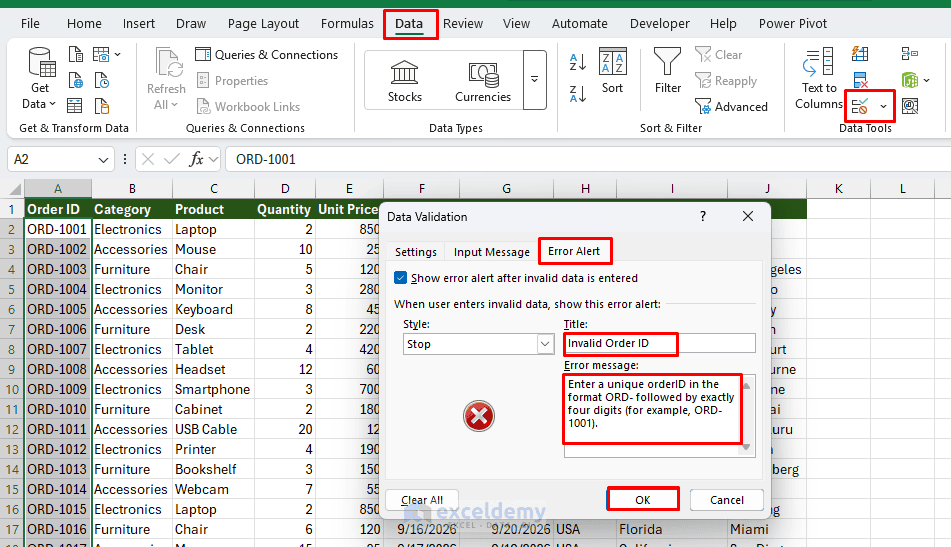951x547 pixels.
Task: Click the Title field with Invalid Order ID
Action: 659,343
